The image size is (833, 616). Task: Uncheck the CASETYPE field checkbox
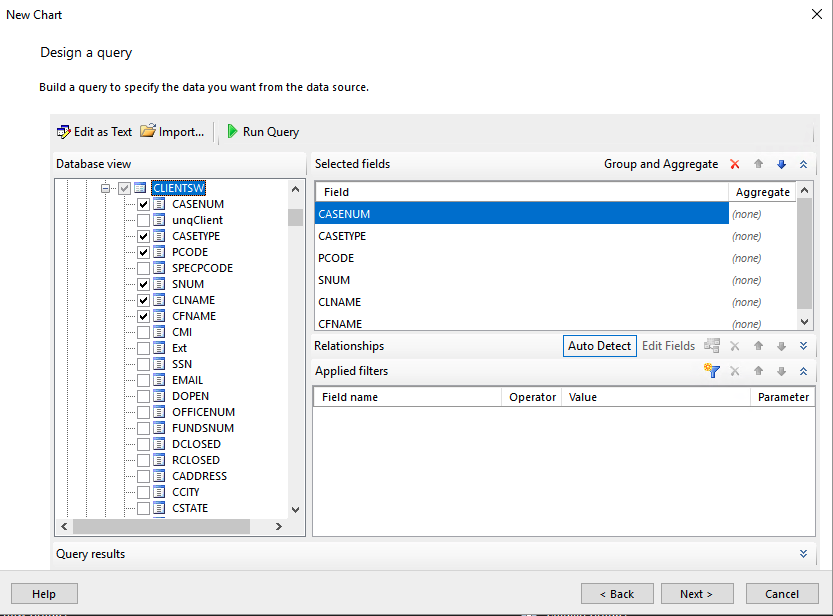coord(144,236)
